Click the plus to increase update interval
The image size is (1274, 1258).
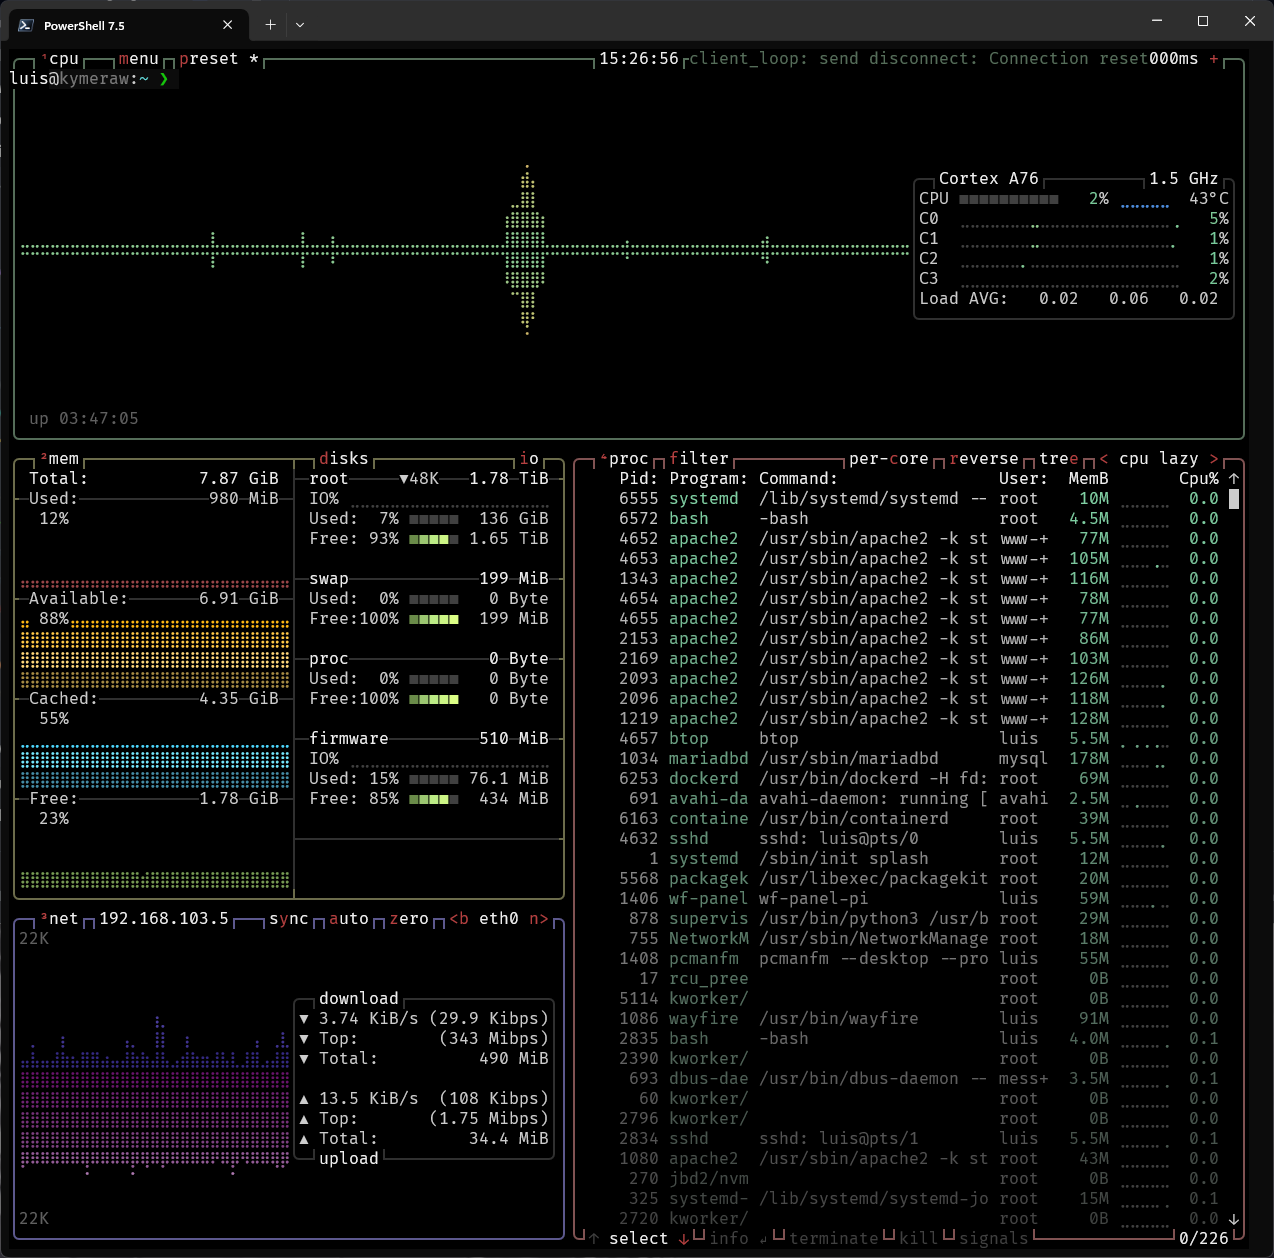pyautogui.click(x=1214, y=59)
